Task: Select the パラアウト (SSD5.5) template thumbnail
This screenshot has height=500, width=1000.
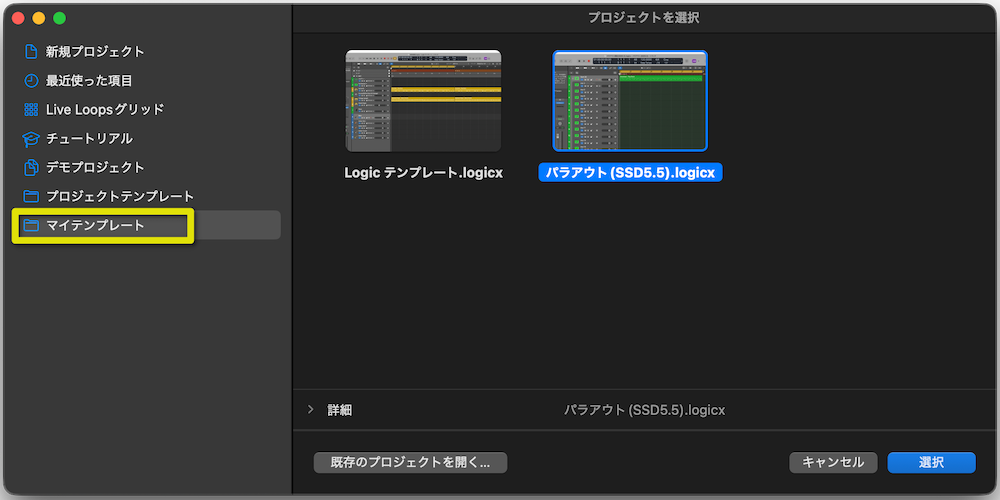Action: coord(630,100)
